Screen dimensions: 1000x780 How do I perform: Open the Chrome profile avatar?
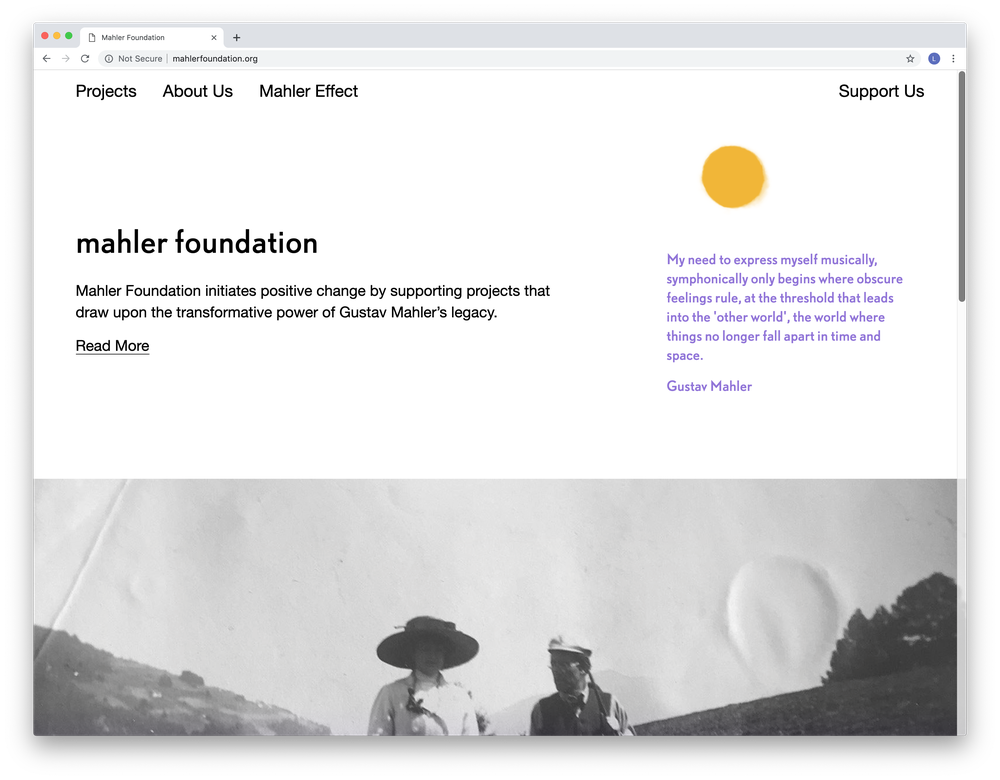934,59
